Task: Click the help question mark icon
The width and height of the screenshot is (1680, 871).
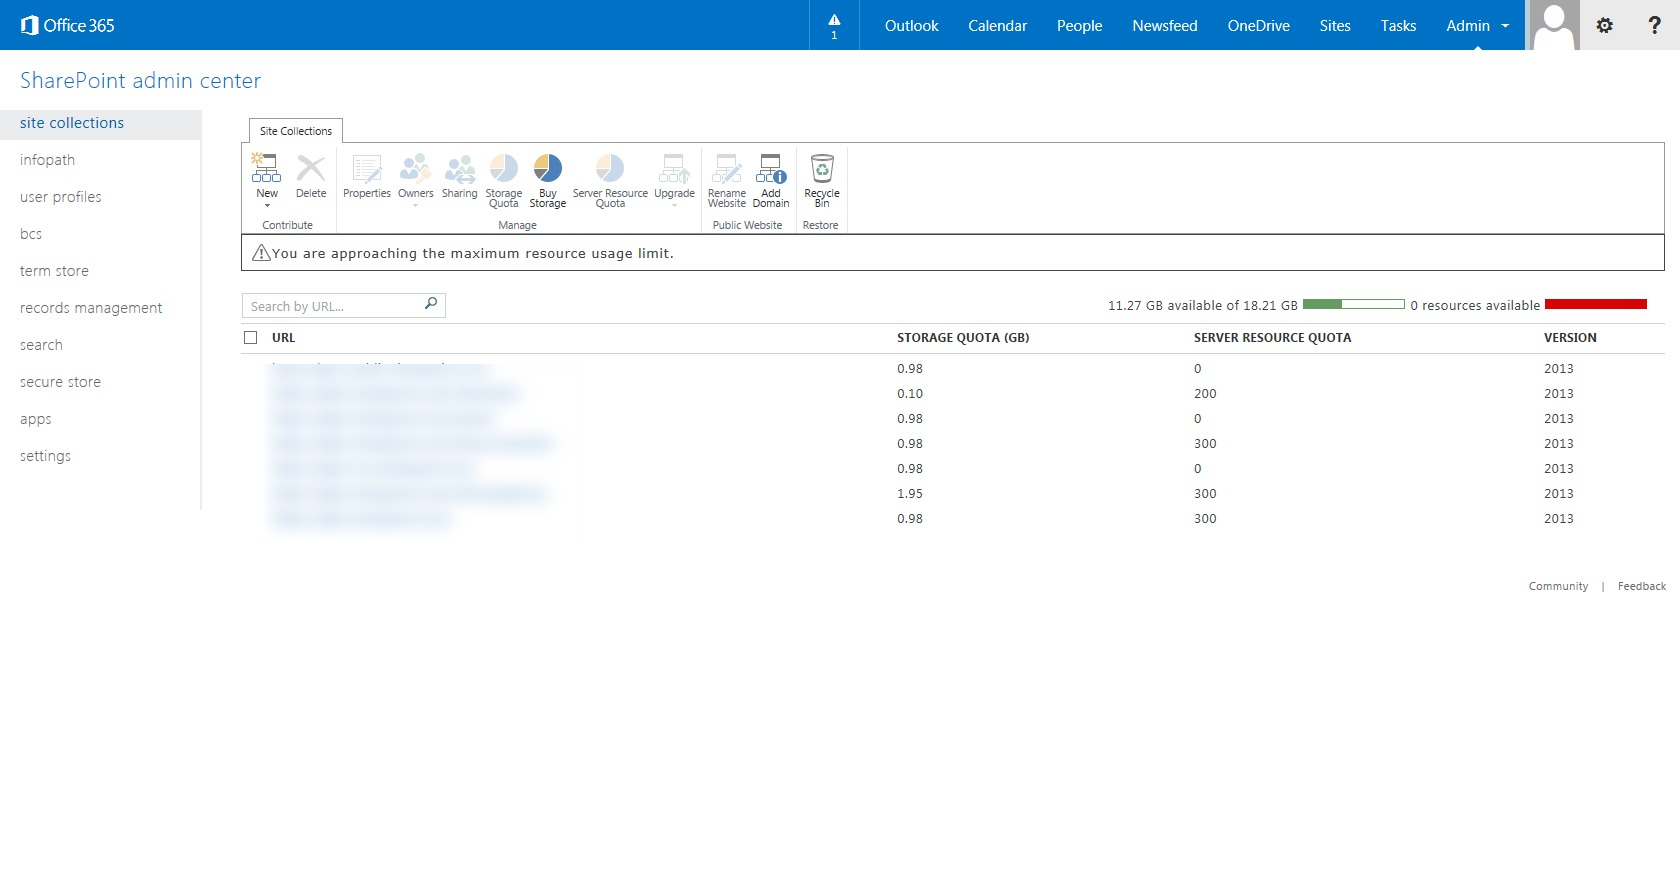Action: pyautogui.click(x=1655, y=25)
